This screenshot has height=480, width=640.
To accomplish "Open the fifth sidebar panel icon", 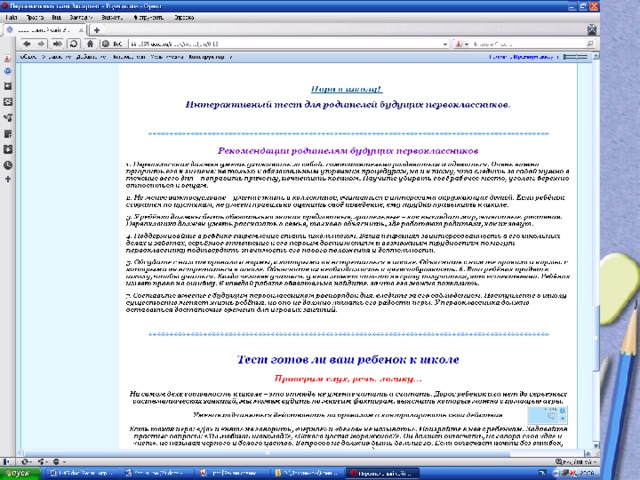I will click(x=7, y=118).
